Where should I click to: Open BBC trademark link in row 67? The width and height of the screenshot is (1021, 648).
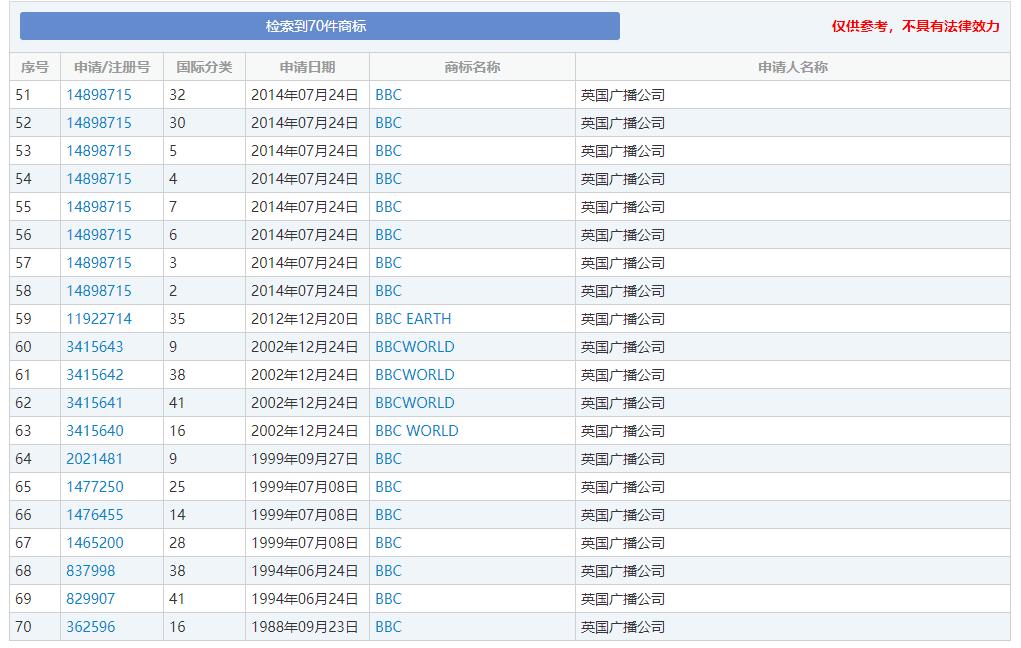click(x=388, y=542)
